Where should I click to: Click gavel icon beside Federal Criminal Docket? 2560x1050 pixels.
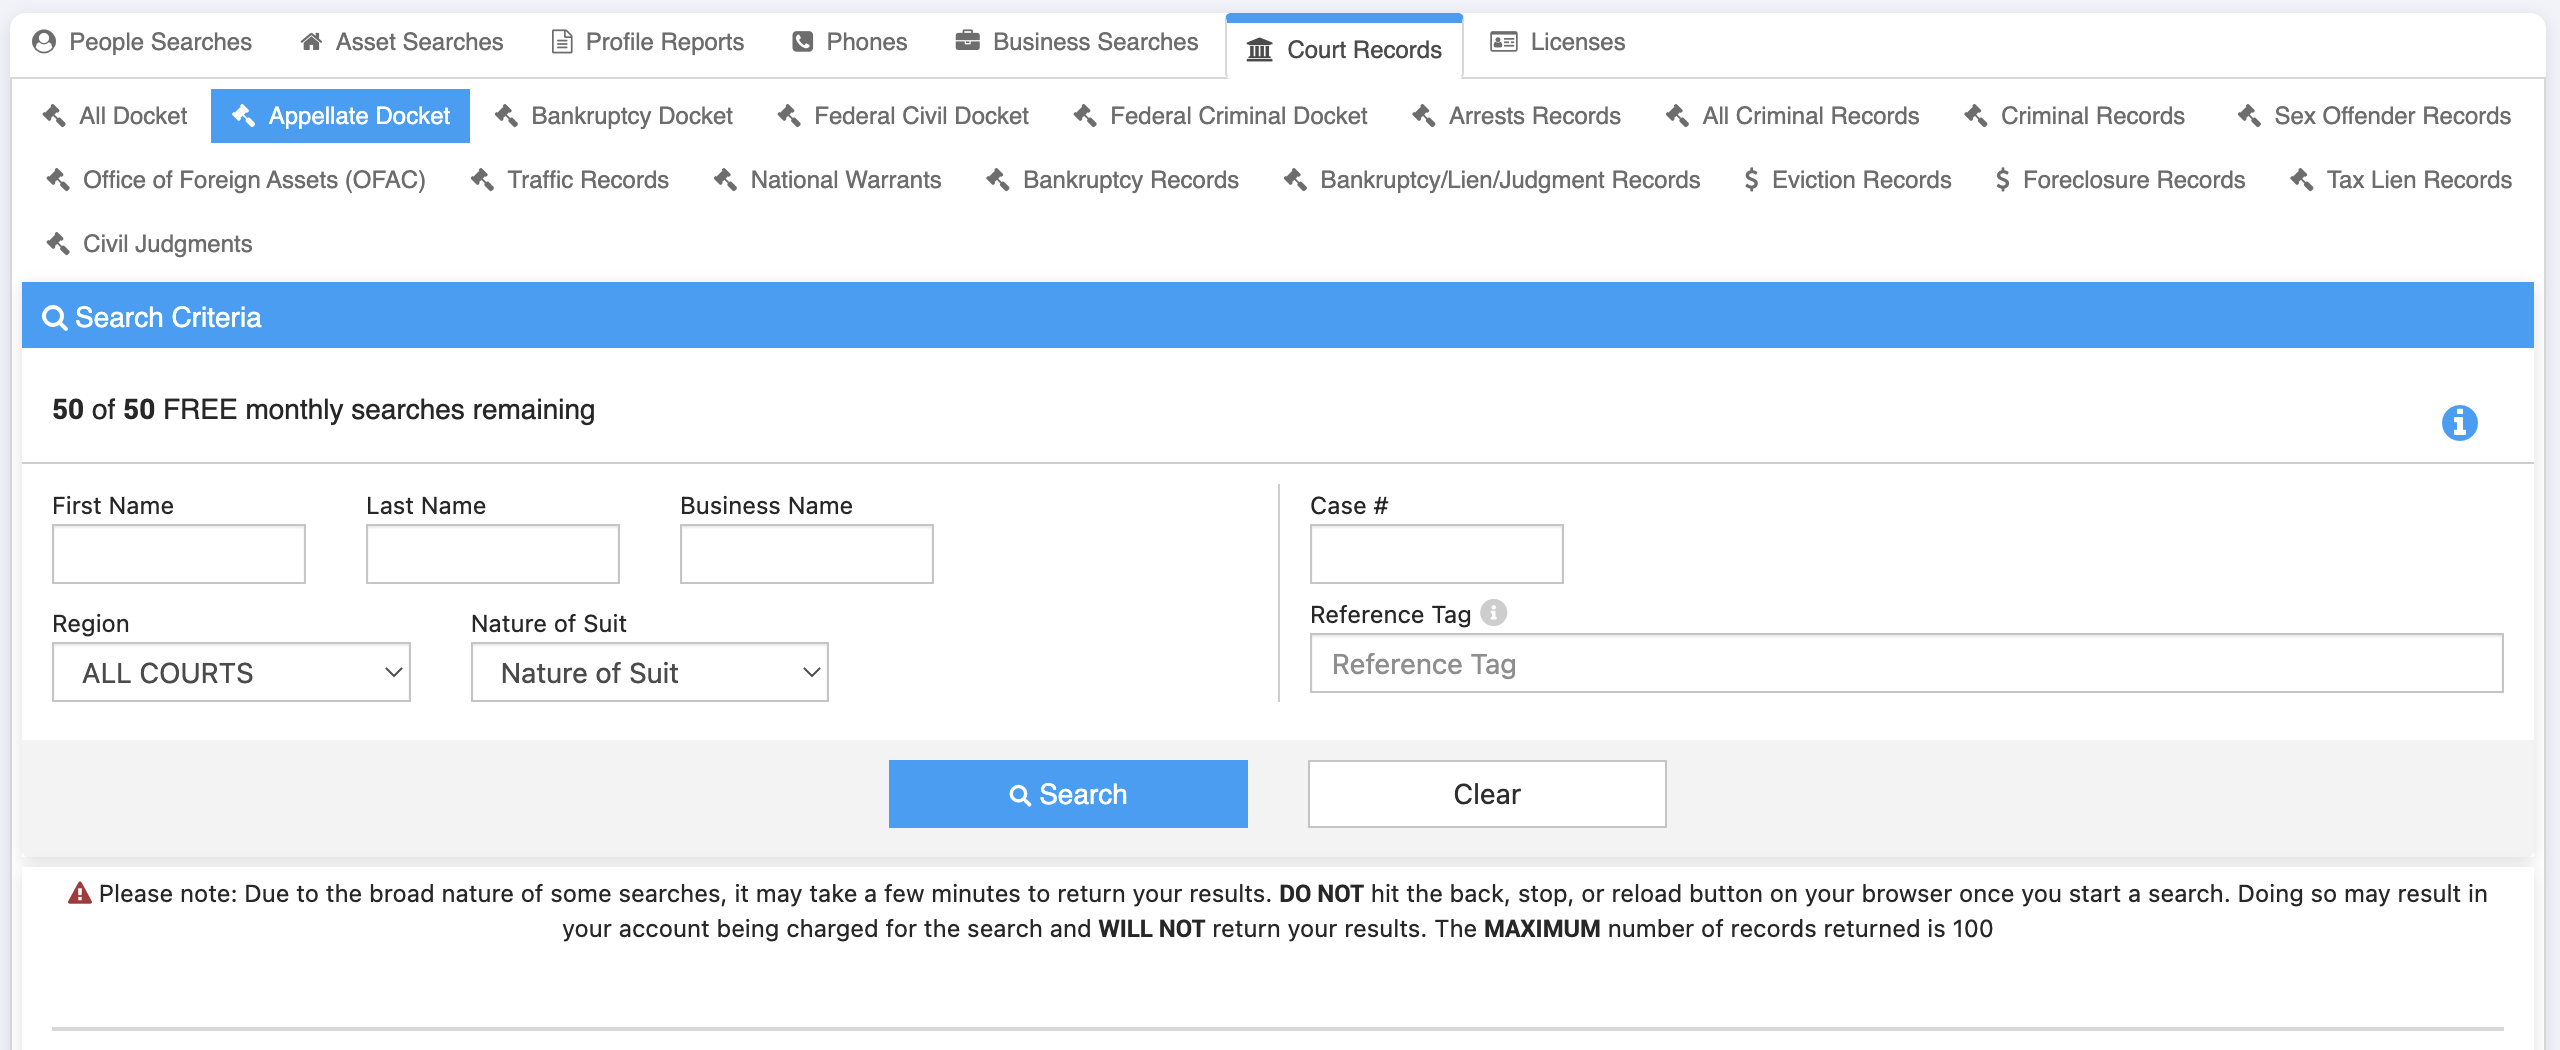[x=1085, y=116]
